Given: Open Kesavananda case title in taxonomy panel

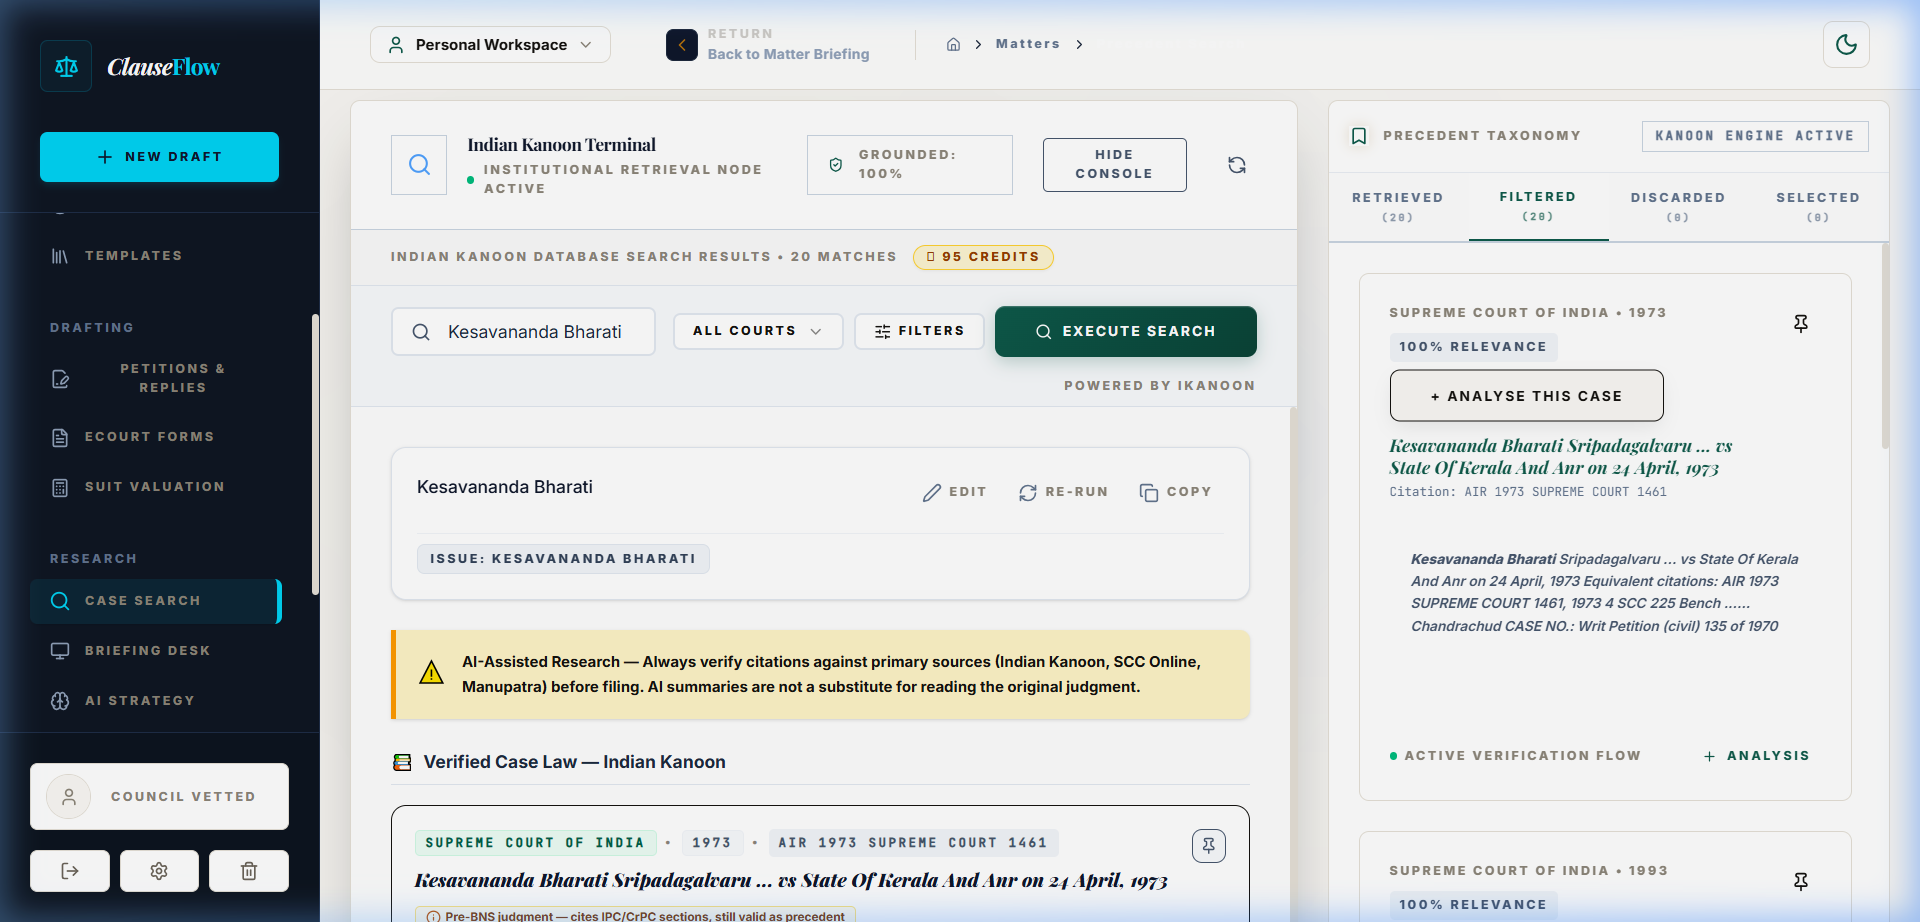Looking at the screenshot, I should [x=1561, y=457].
